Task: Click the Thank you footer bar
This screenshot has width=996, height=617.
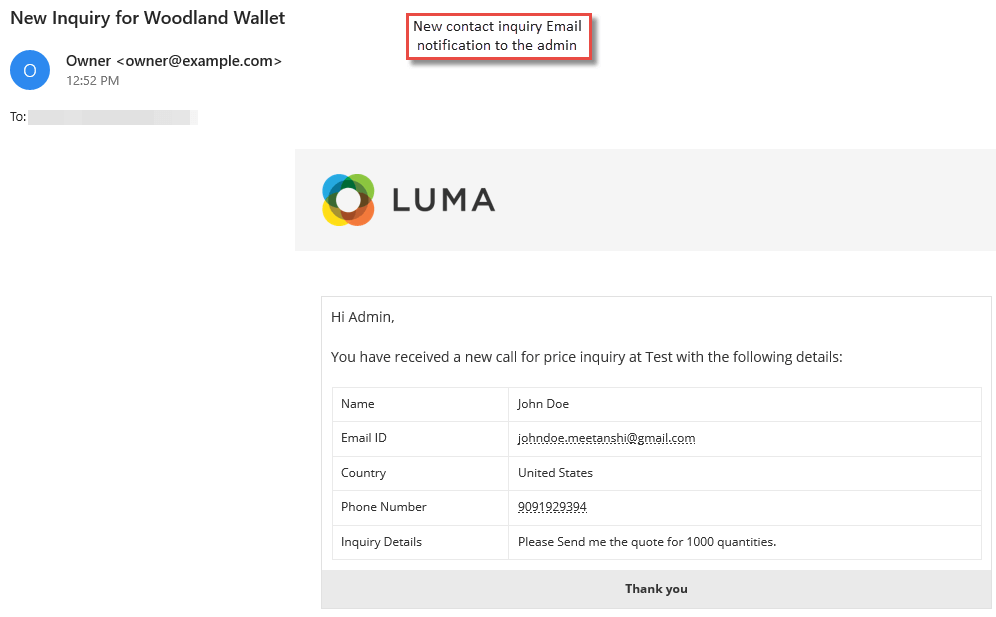Action: (656, 589)
